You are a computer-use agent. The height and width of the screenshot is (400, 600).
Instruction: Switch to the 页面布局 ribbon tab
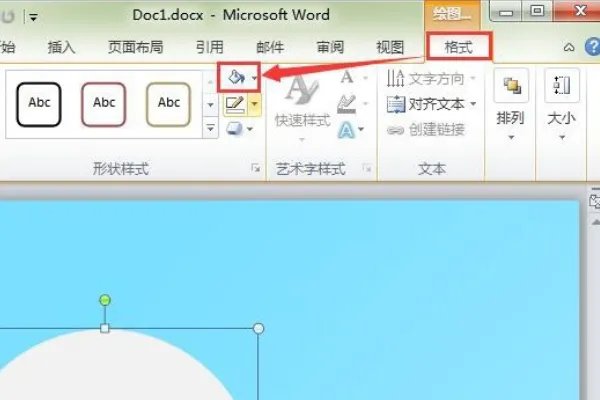coord(135,47)
